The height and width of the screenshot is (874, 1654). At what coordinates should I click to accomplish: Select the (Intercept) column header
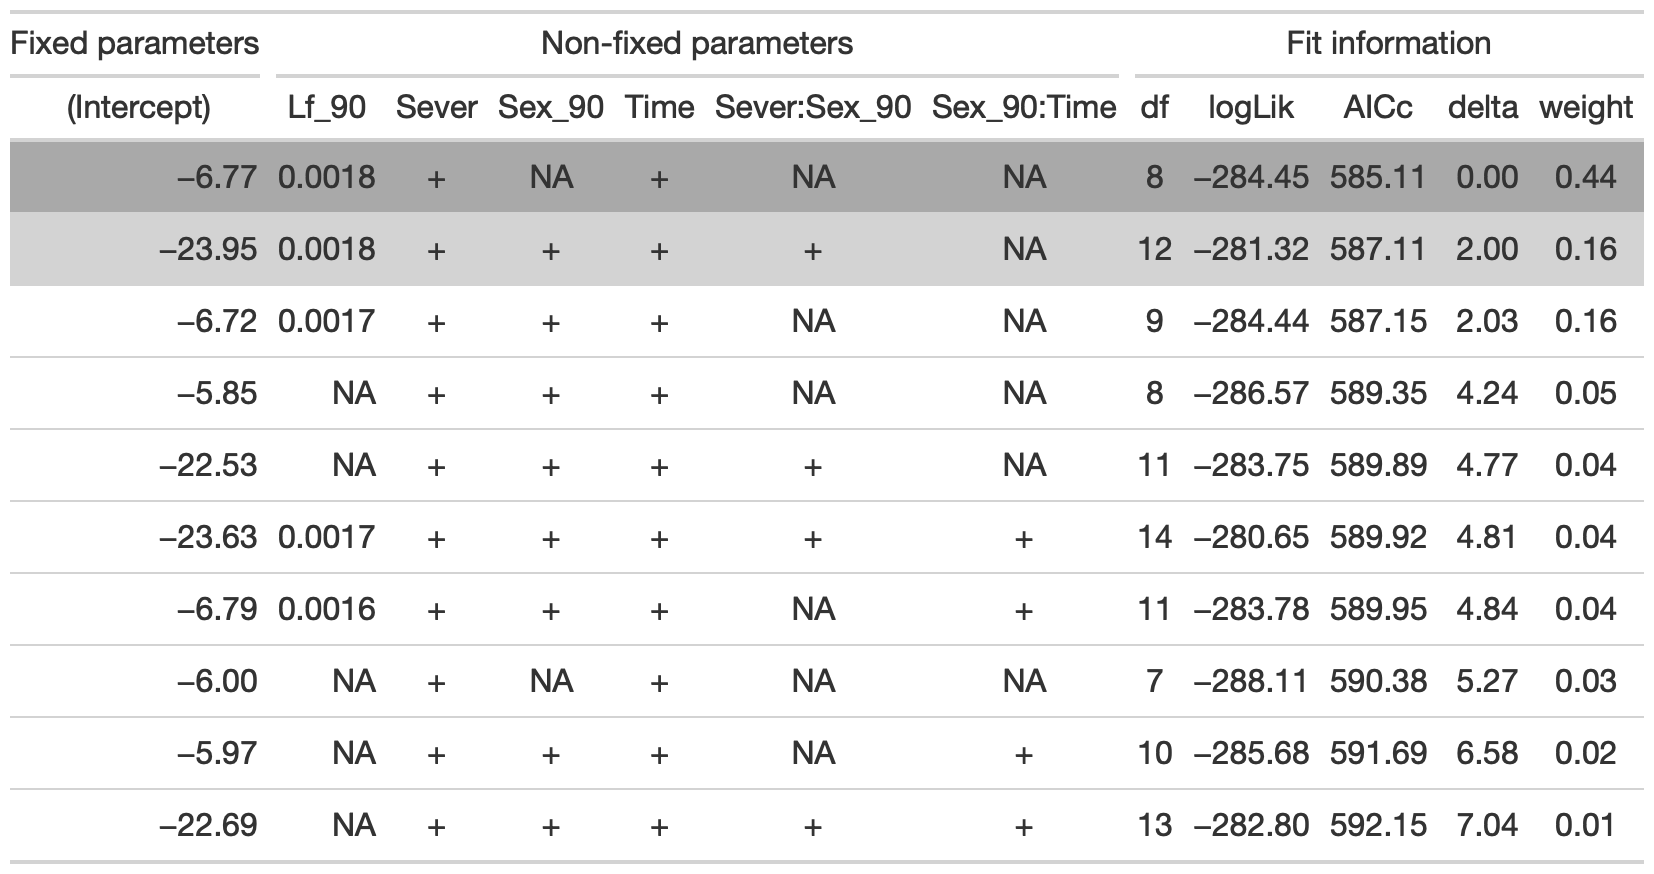138,107
